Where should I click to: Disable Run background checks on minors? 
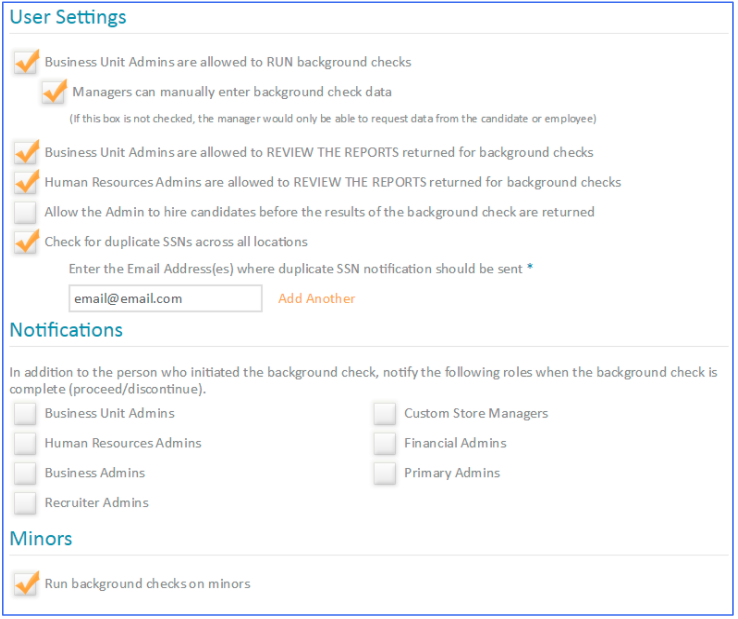(25, 584)
